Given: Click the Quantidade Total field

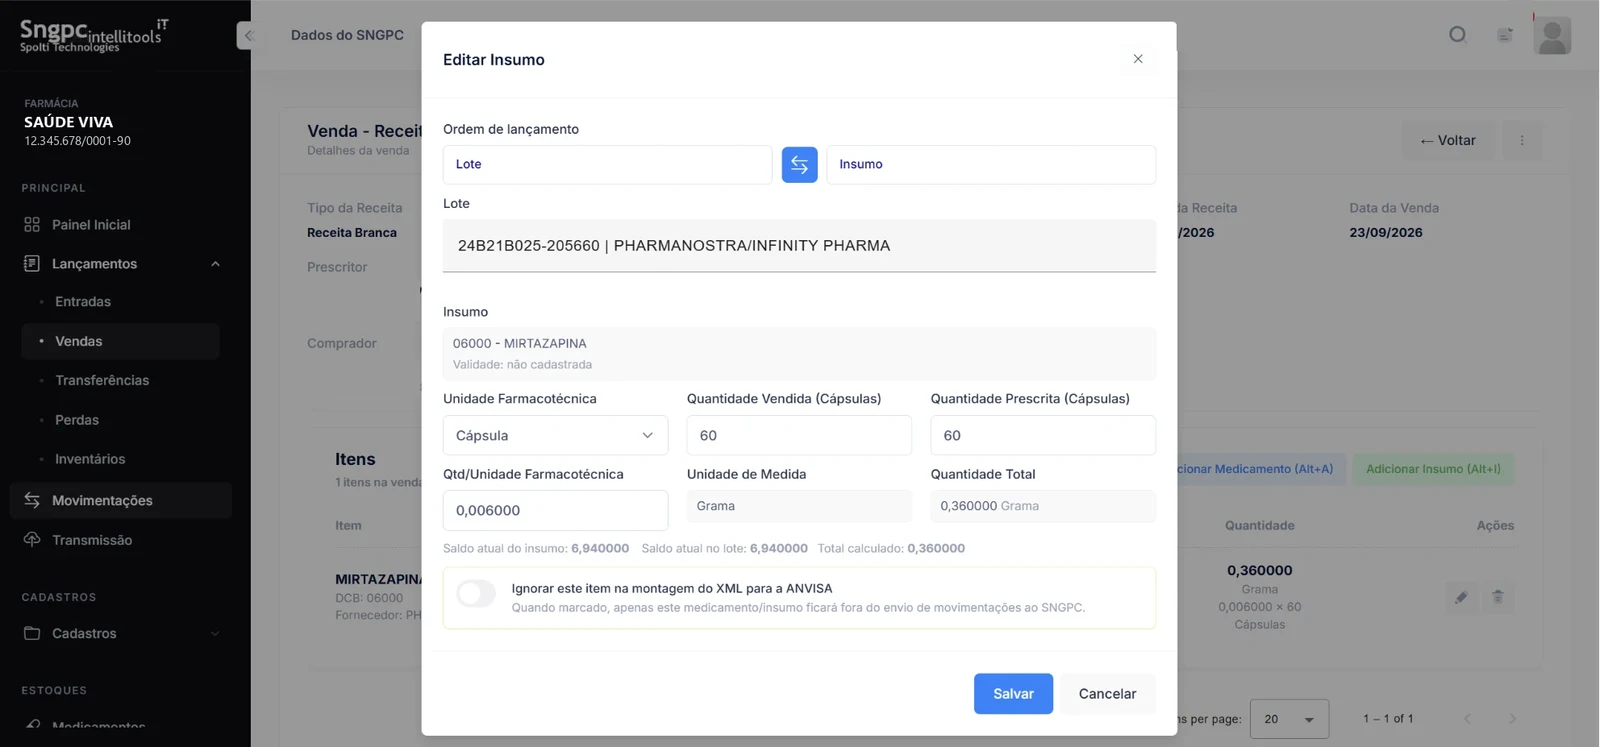Looking at the screenshot, I should [1043, 506].
